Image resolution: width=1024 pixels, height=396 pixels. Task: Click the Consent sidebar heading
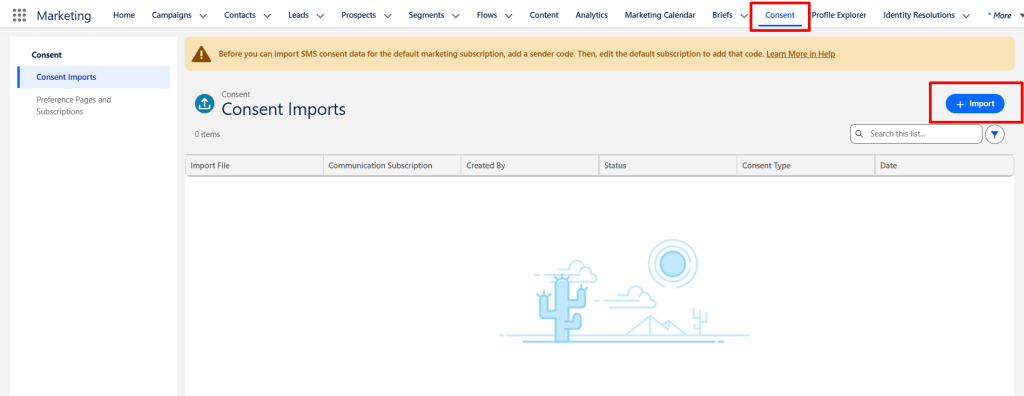[46, 55]
